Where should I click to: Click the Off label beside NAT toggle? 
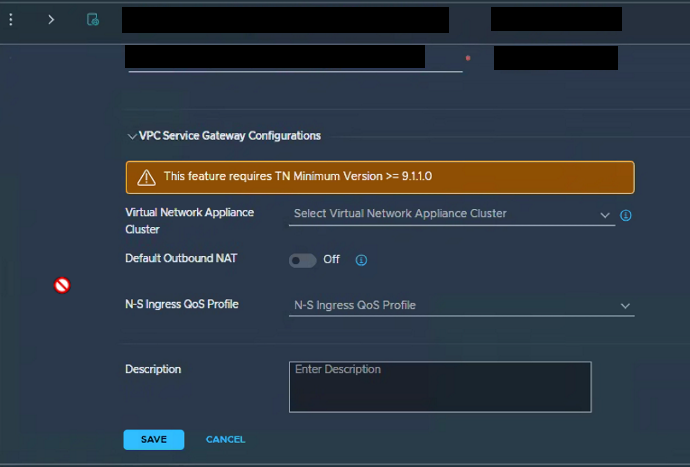pyautogui.click(x=331, y=259)
